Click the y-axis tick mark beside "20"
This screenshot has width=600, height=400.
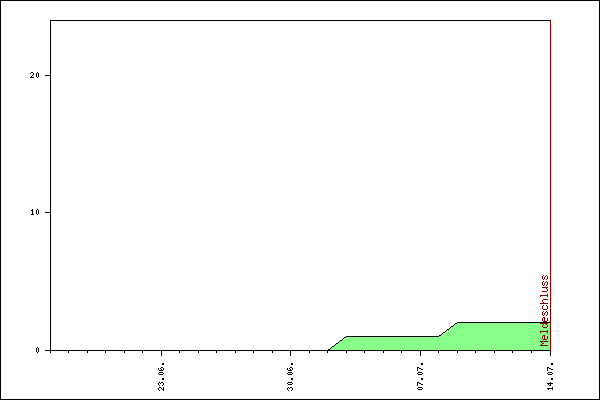[x=46, y=75]
